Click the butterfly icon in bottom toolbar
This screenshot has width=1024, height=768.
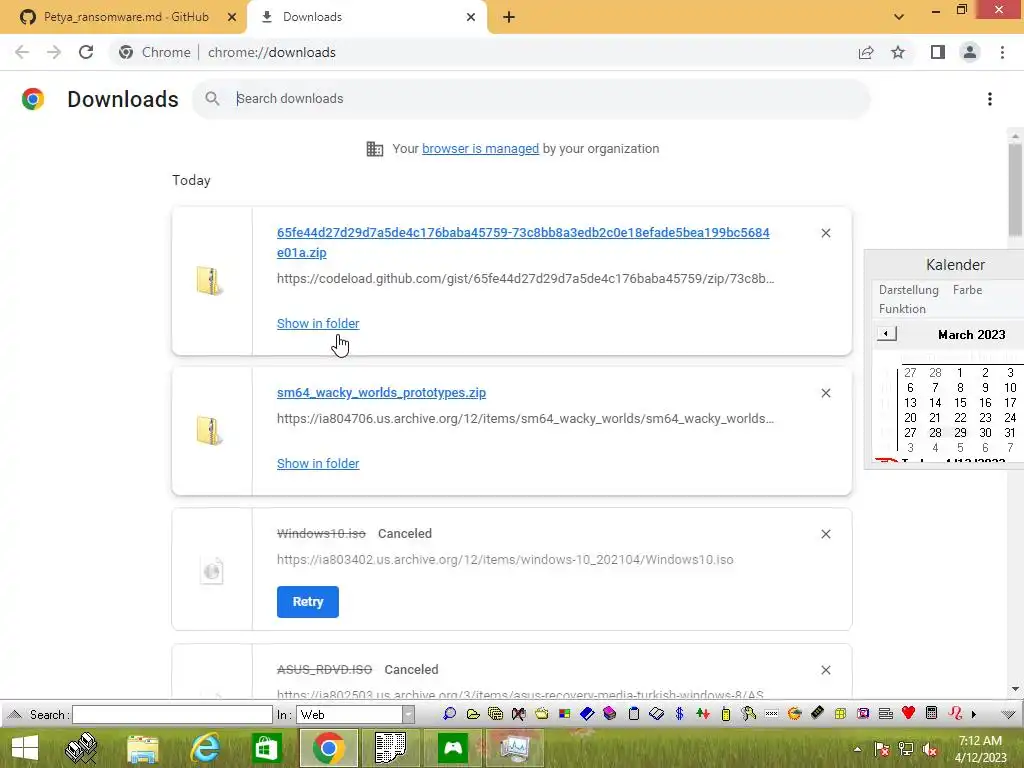[519, 714]
